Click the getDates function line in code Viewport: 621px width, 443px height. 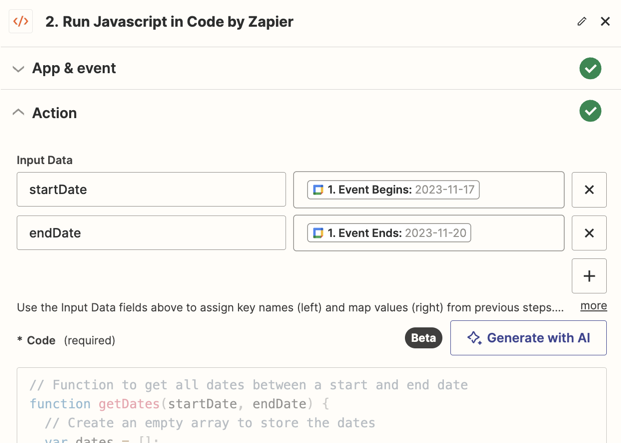(179, 404)
